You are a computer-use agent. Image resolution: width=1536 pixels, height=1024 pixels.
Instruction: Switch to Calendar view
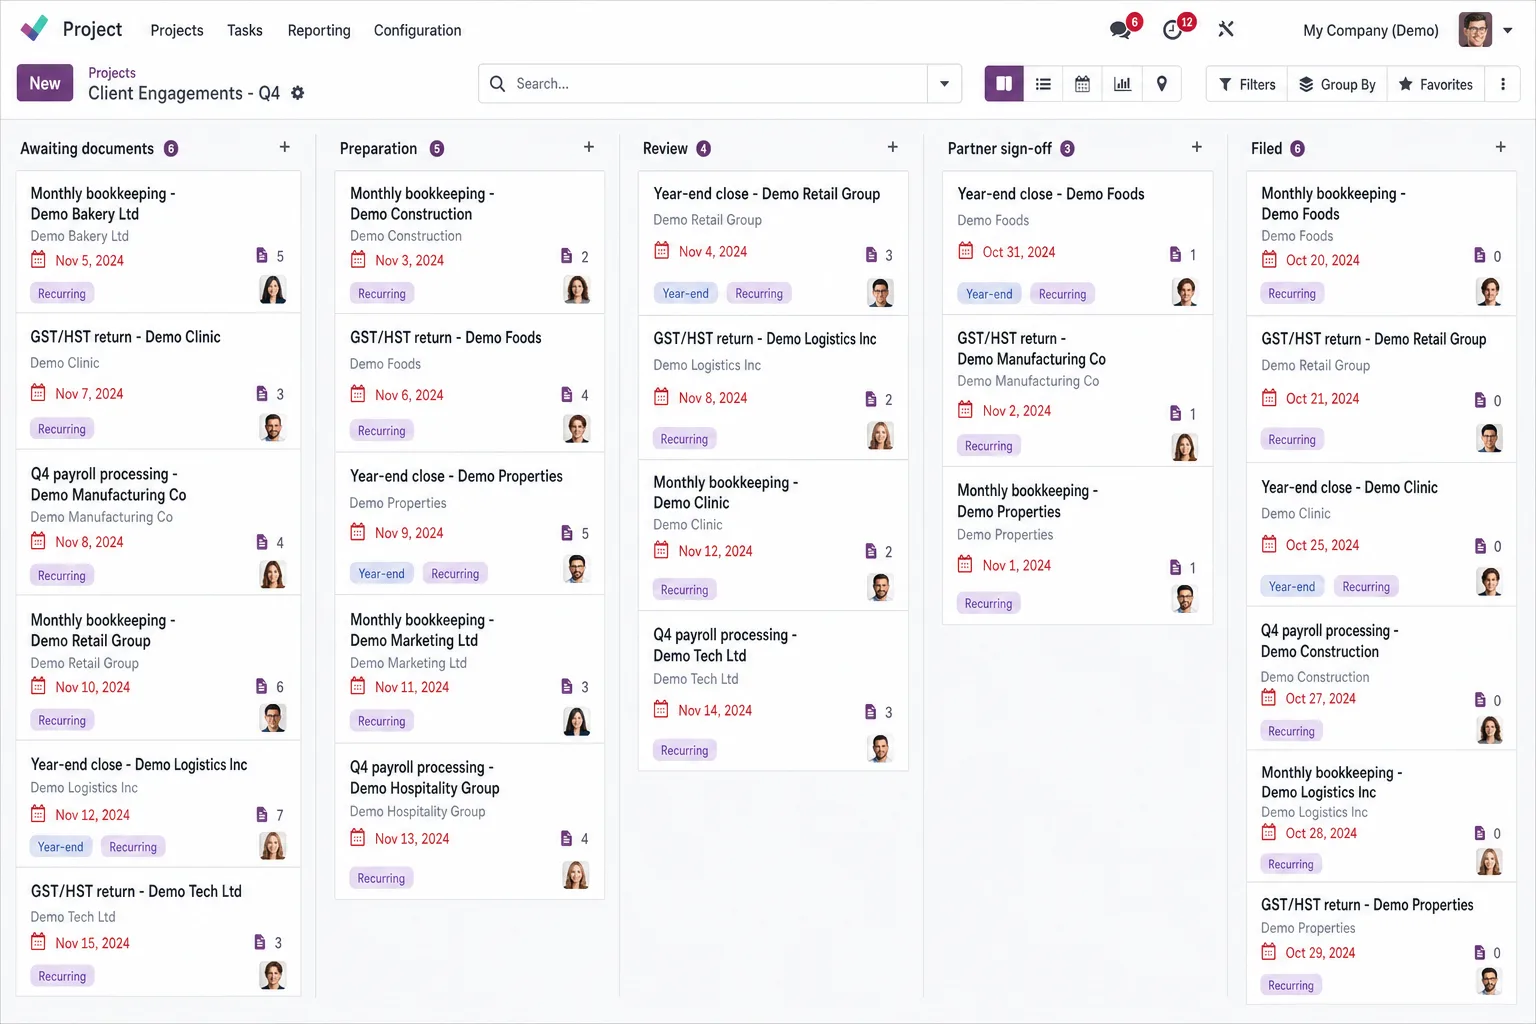tap(1082, 84)
